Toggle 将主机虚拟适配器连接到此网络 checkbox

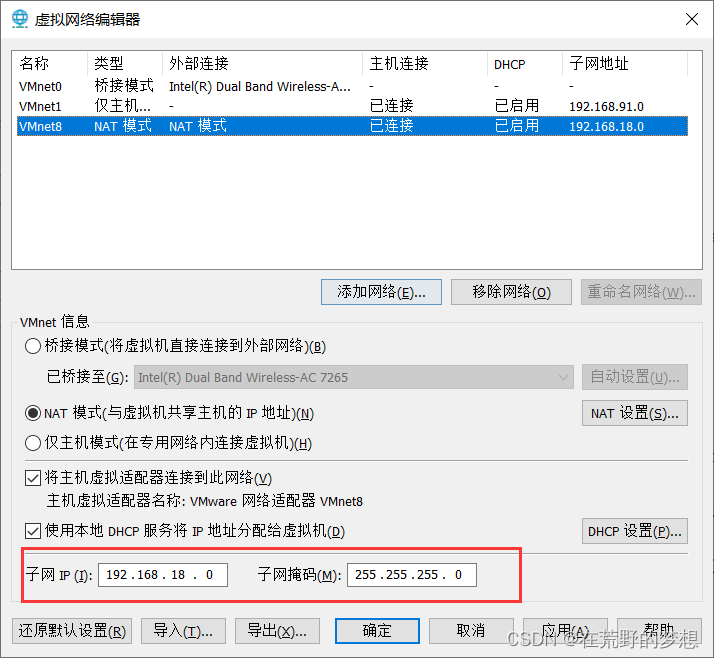point(33,478)
